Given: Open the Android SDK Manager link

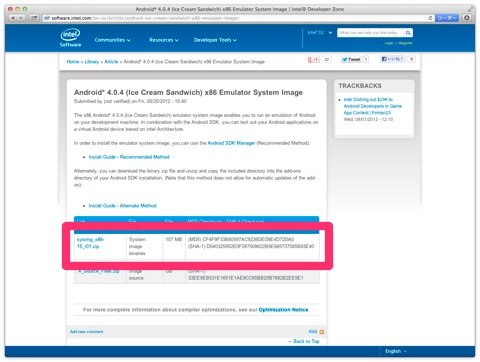Looking at the screenshot, I should 231,143.
